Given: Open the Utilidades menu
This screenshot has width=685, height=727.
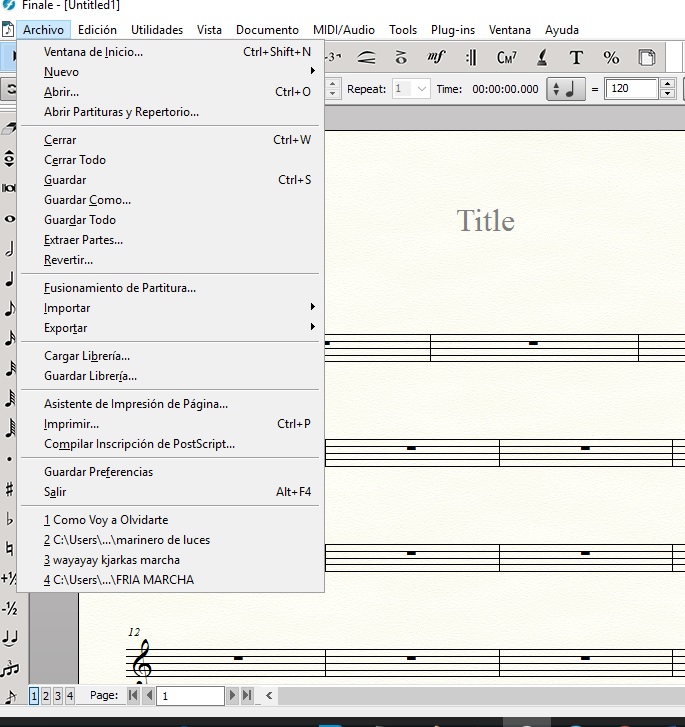Looking at the screenshot, I should 157,30.
